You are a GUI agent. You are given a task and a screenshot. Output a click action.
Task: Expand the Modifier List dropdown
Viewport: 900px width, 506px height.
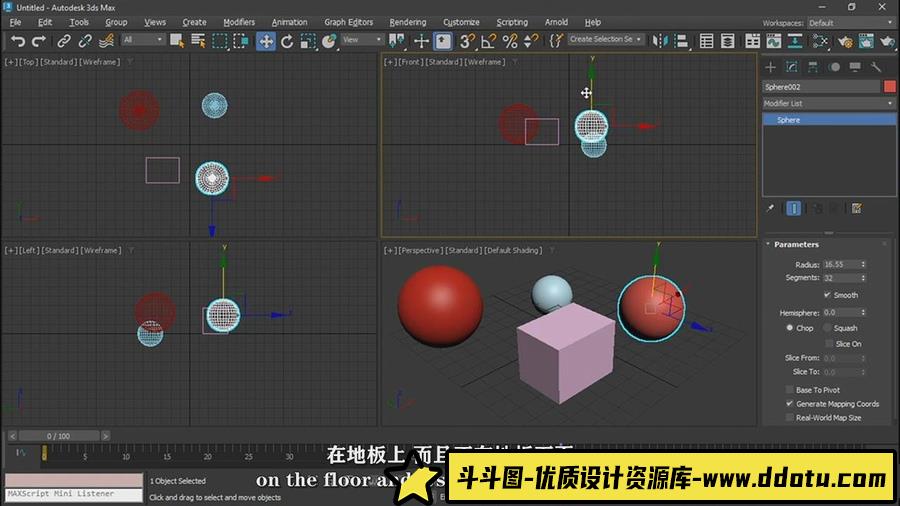tap(828, 103)
